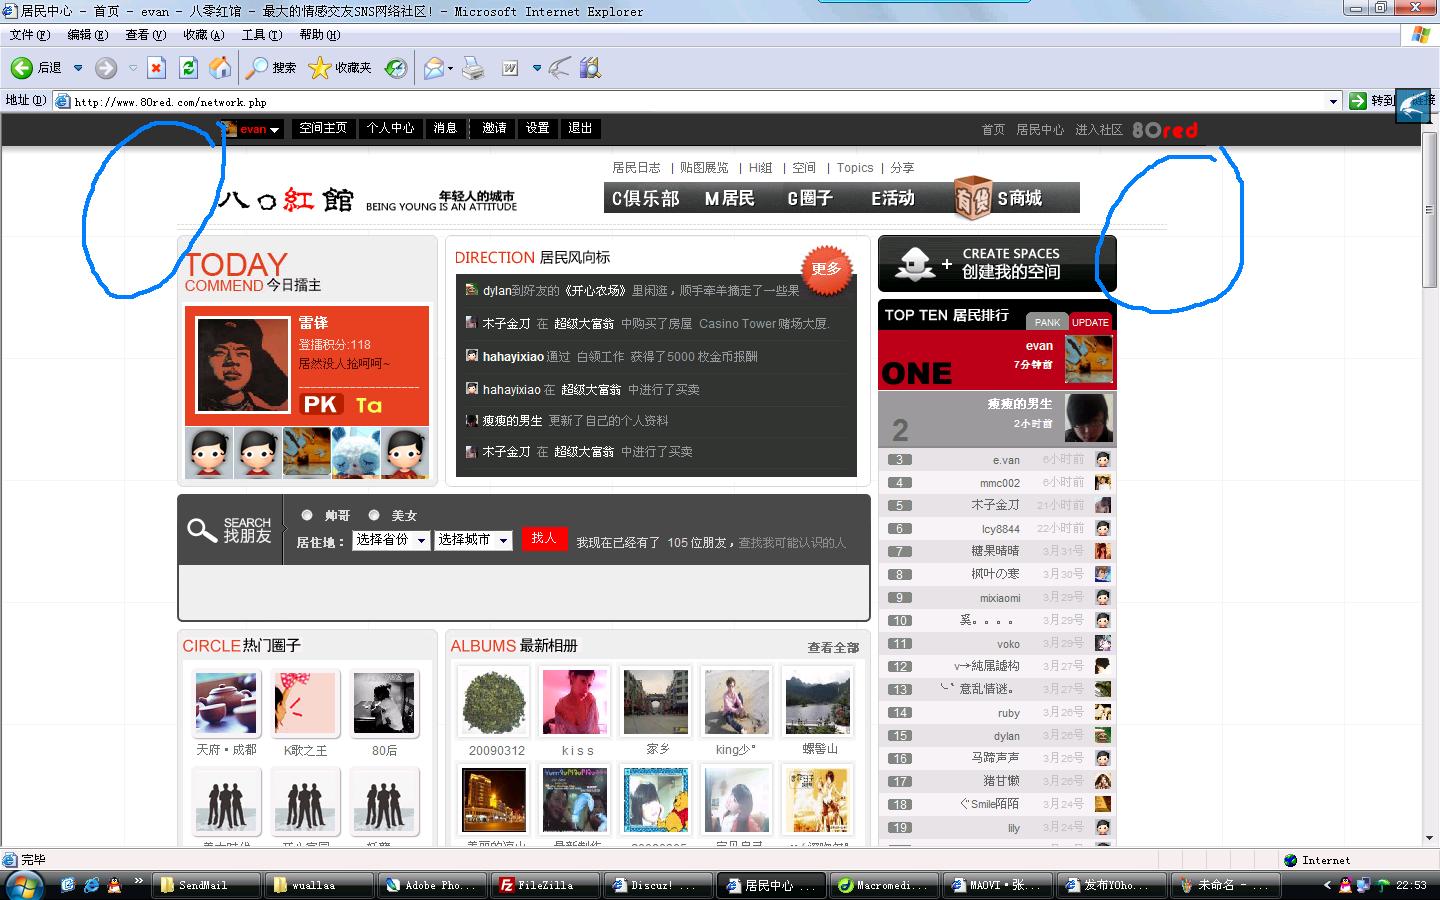Viewport: 1440px width, 900px height.
Task: Select the 美女 radio button
Action: (374, 515)
